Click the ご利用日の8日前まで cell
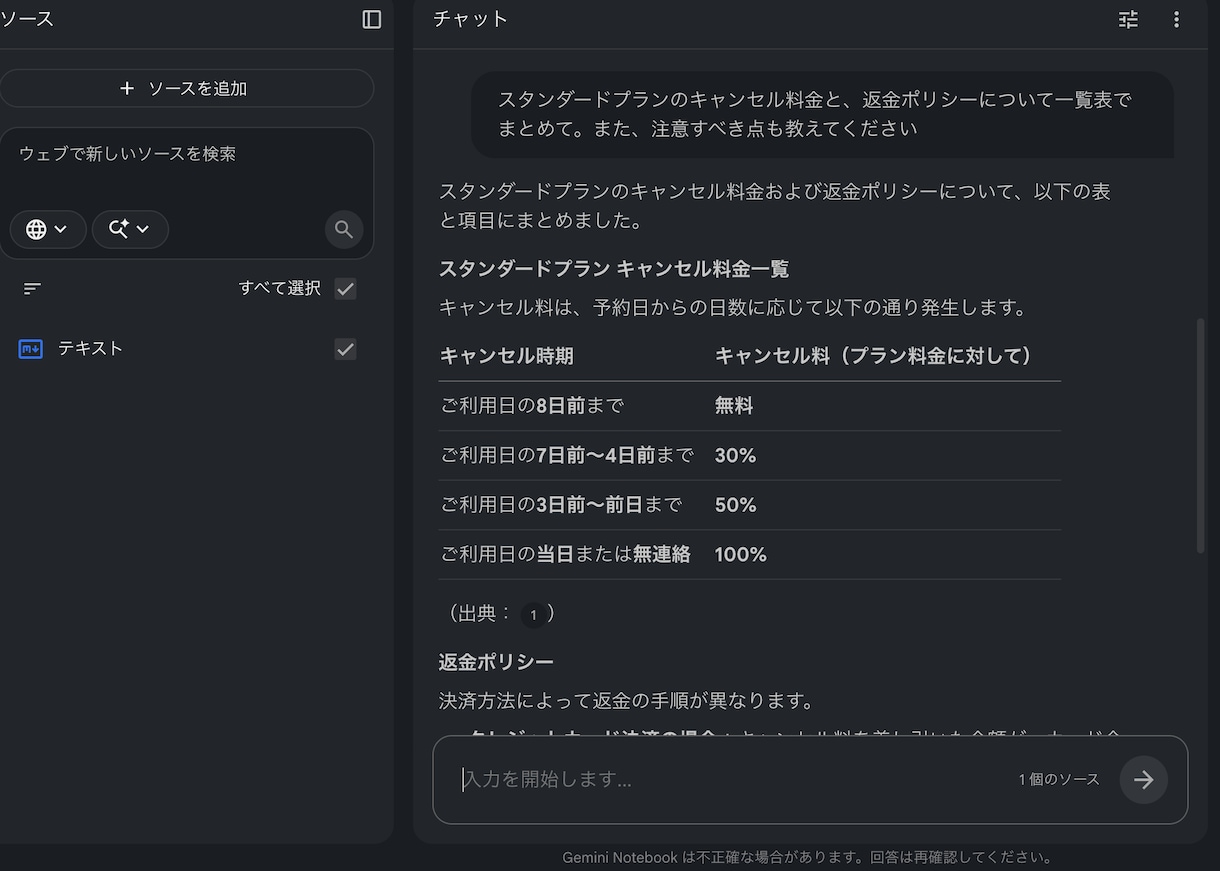This screenshot has height=871, width=1220. (x=532, y=406)
